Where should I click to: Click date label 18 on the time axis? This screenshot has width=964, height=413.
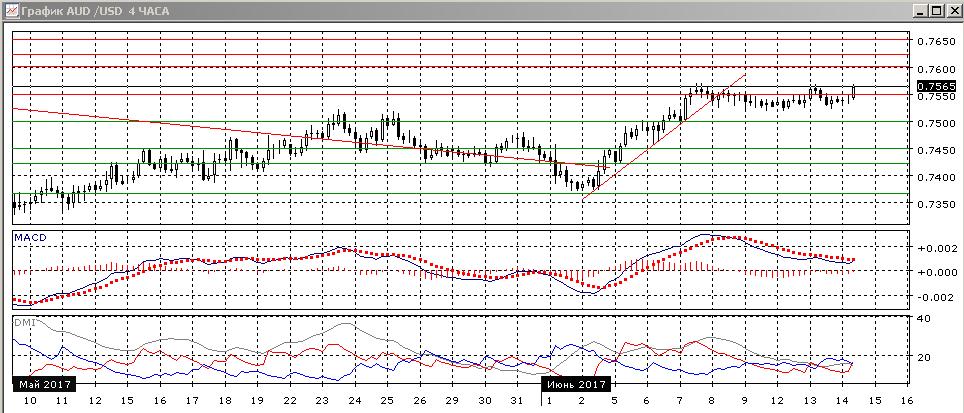click(224, 401)
